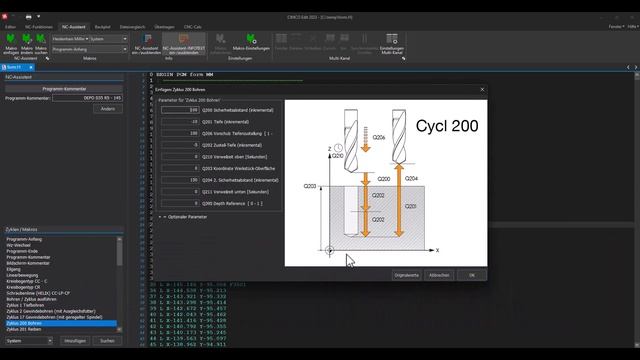Screen dimensions: 640x360
Task: Click the Q203 Koordinate Werkstück-Oberfläche field
Action: 180,168
